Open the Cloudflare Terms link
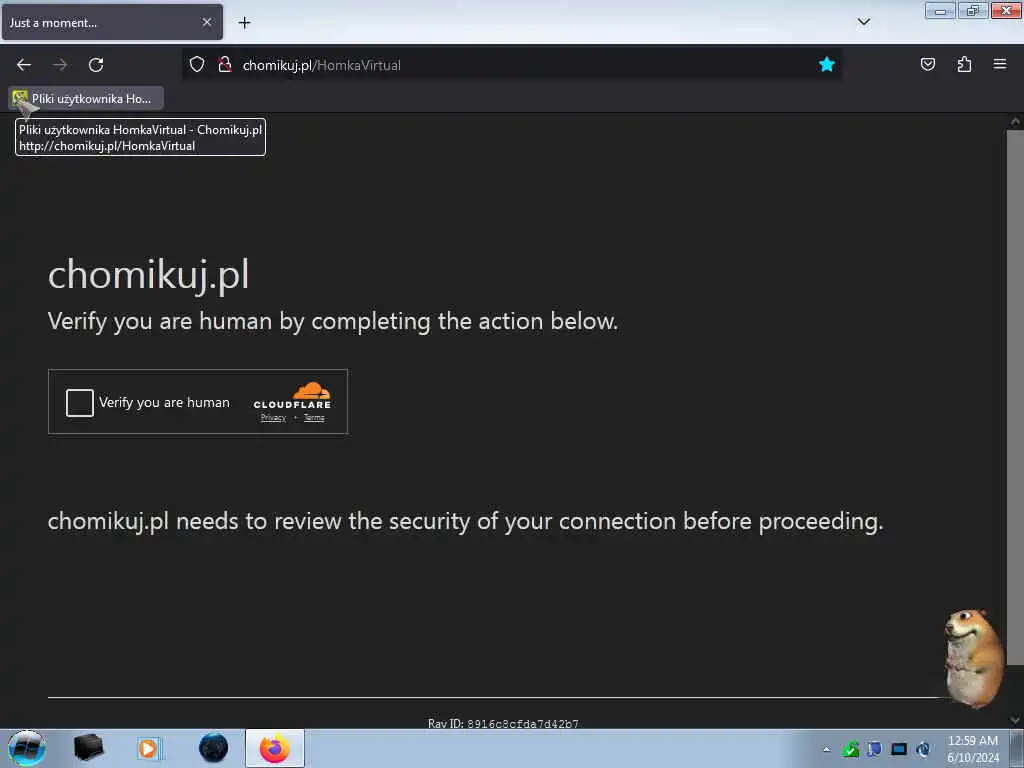 [x=314, y=418]
